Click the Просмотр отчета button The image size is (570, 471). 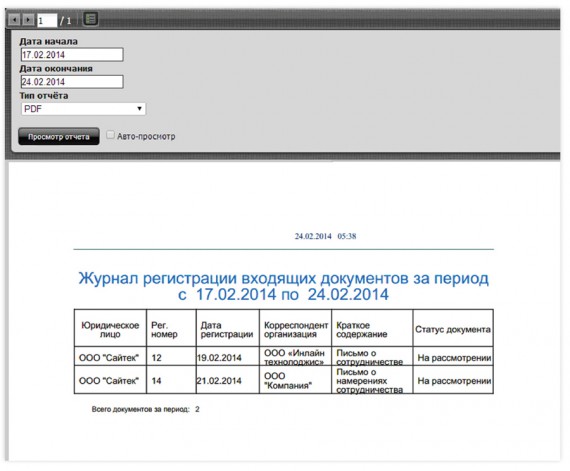59,137
